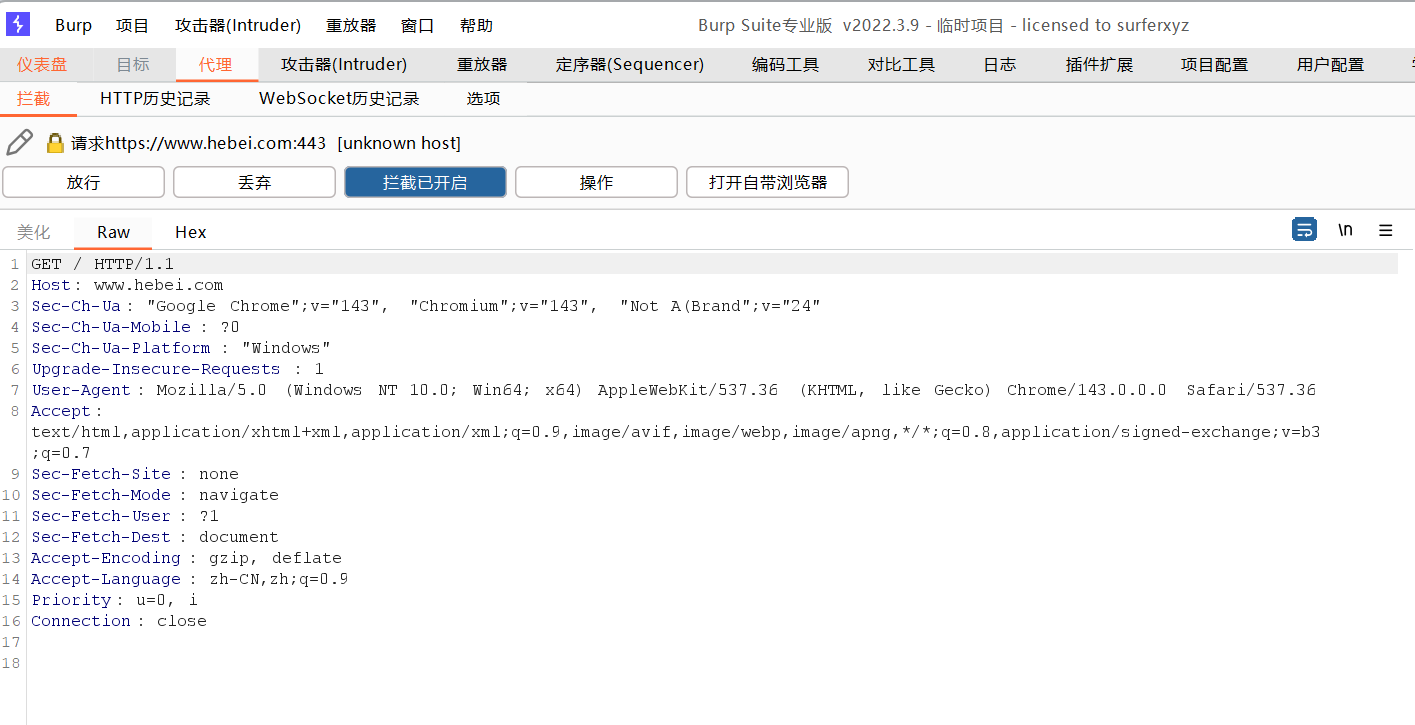The image size is (1415, 725).
Task: Click the Priority: u=0, i line
Action: click(114, 600)
